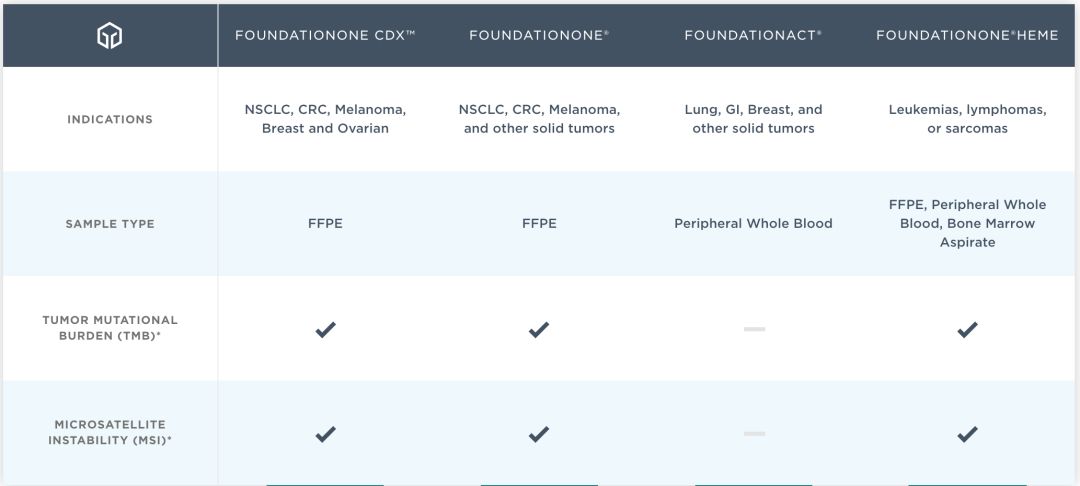Click the TMB dash under FoundationACT
The width and height of the screenshot is (1080, 486).
tap(754, 329)
